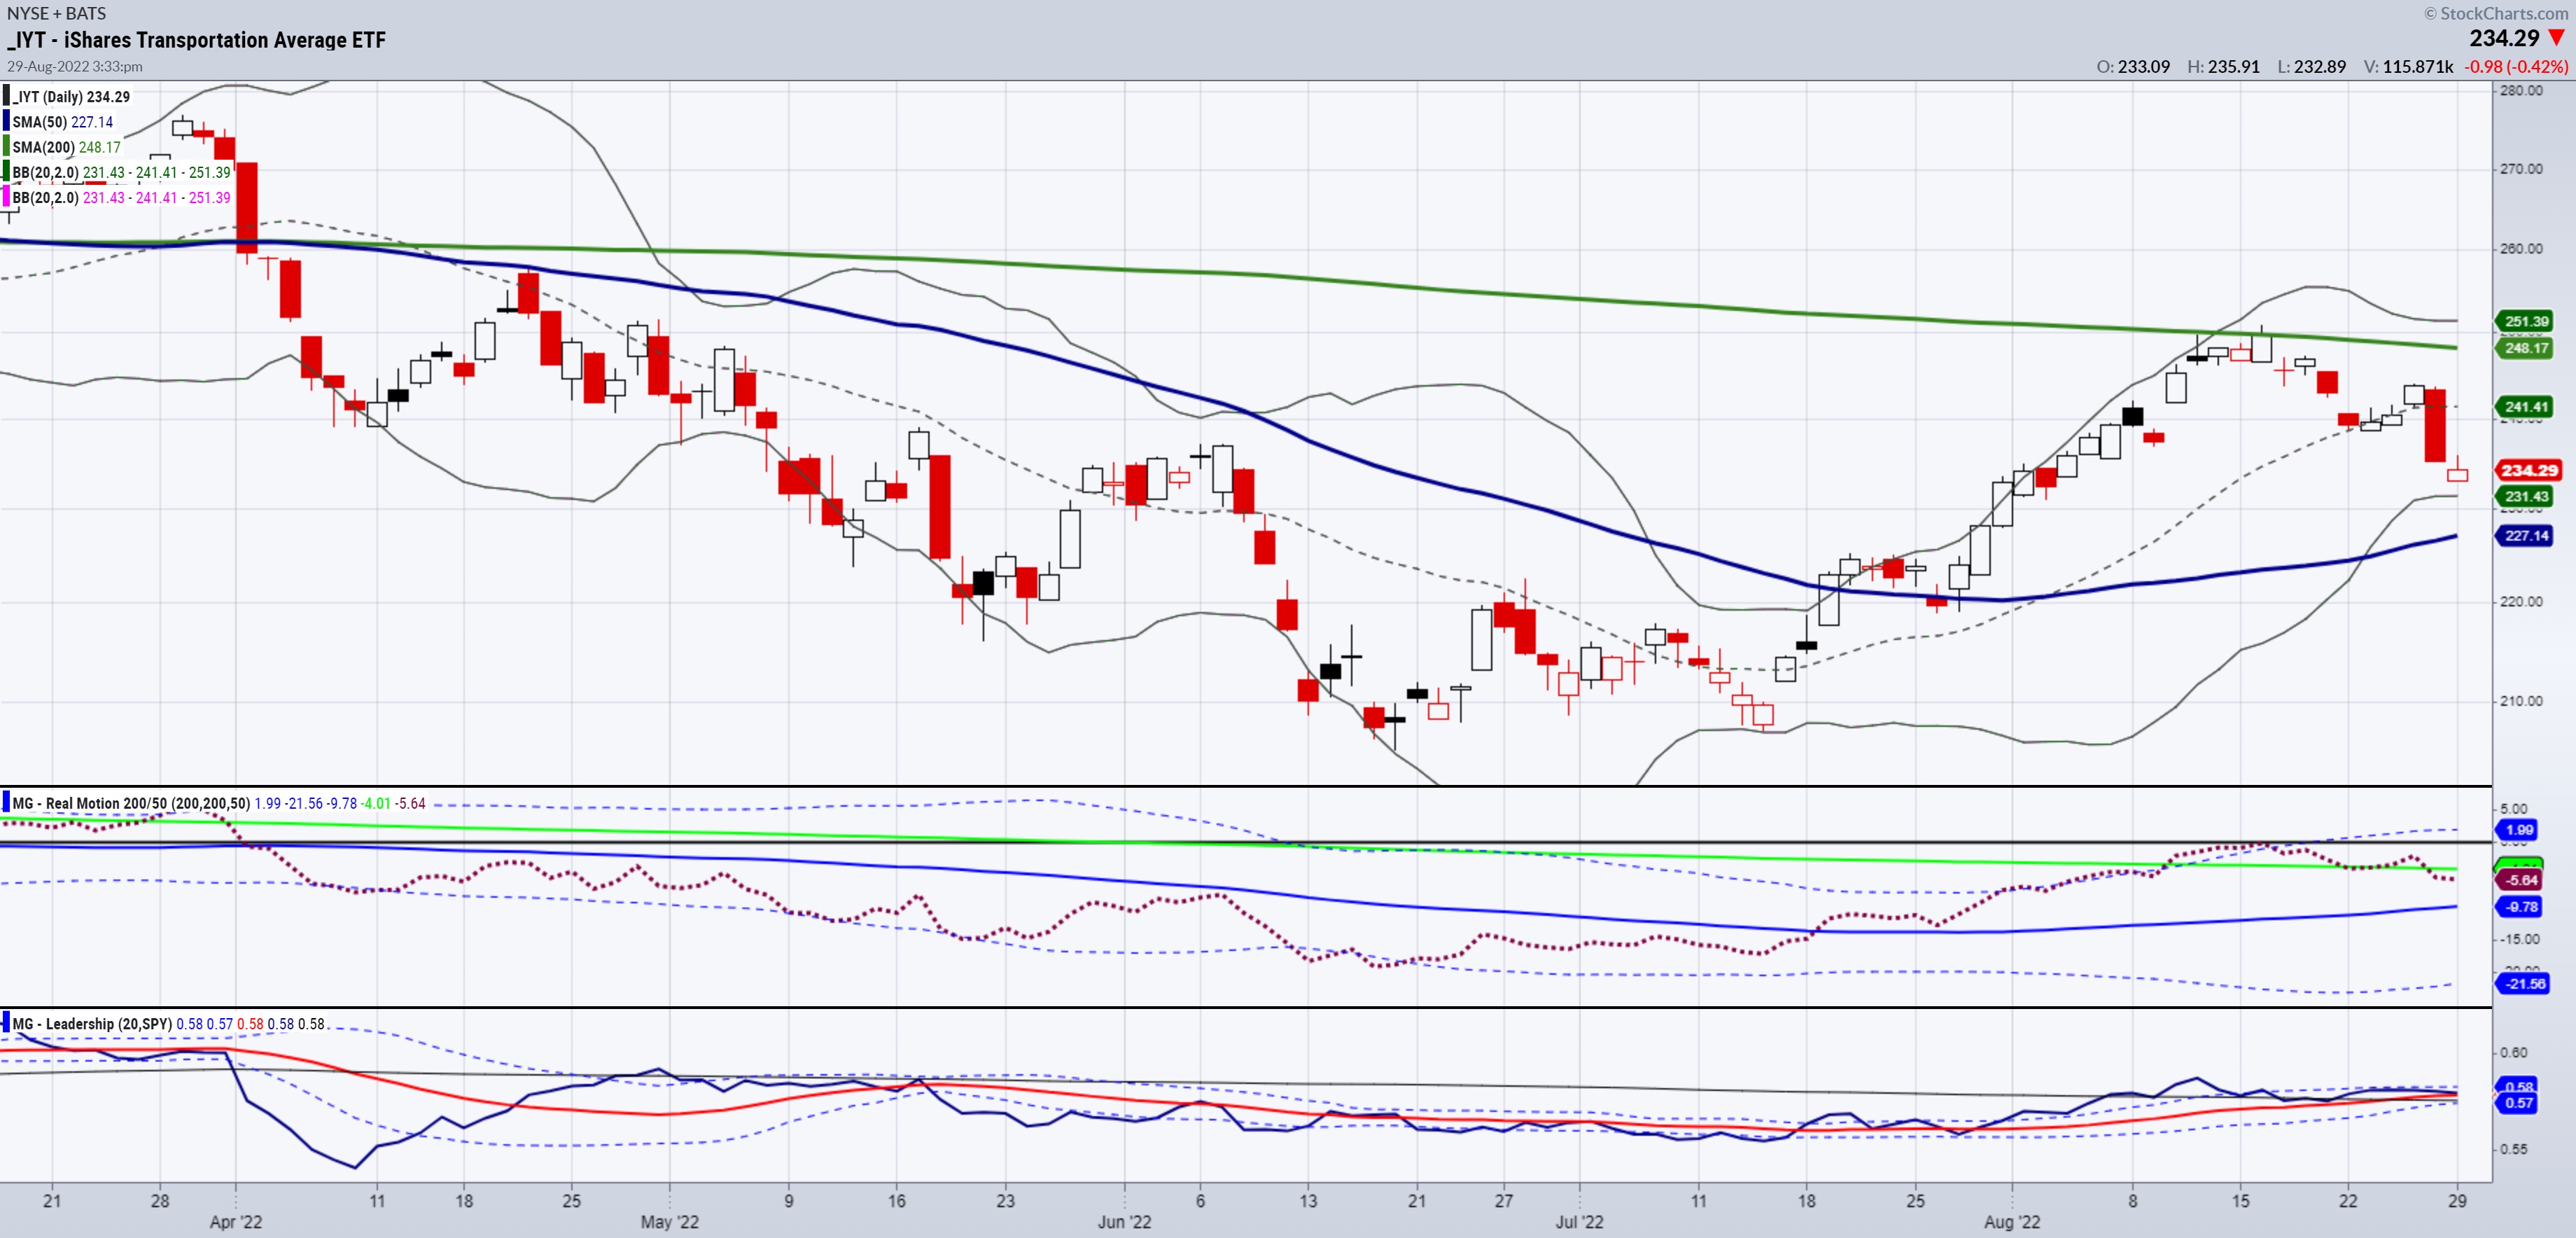This screenshot has width=2576, height=1238.
Task: Click the MG - Leadership (20,SPY) label
Action: click(x=92, y=1024)
